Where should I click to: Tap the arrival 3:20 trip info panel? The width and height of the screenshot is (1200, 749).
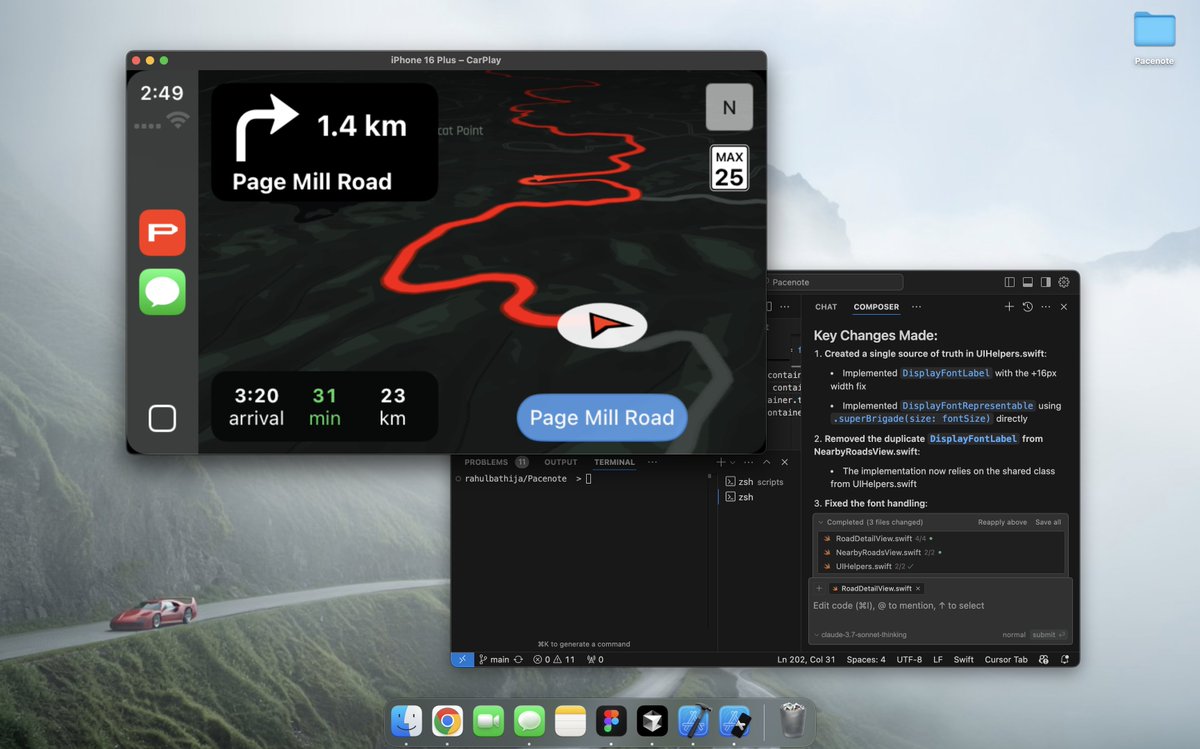[325, 406]
